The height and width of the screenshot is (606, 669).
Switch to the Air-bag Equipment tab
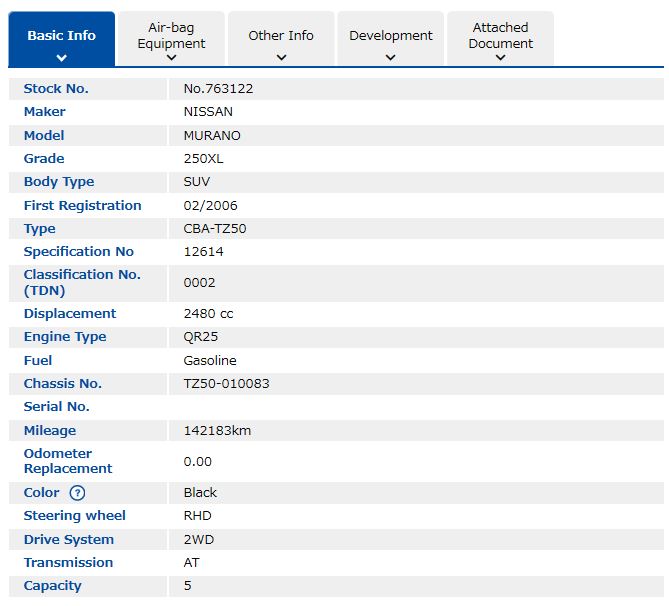click(171, 35)
